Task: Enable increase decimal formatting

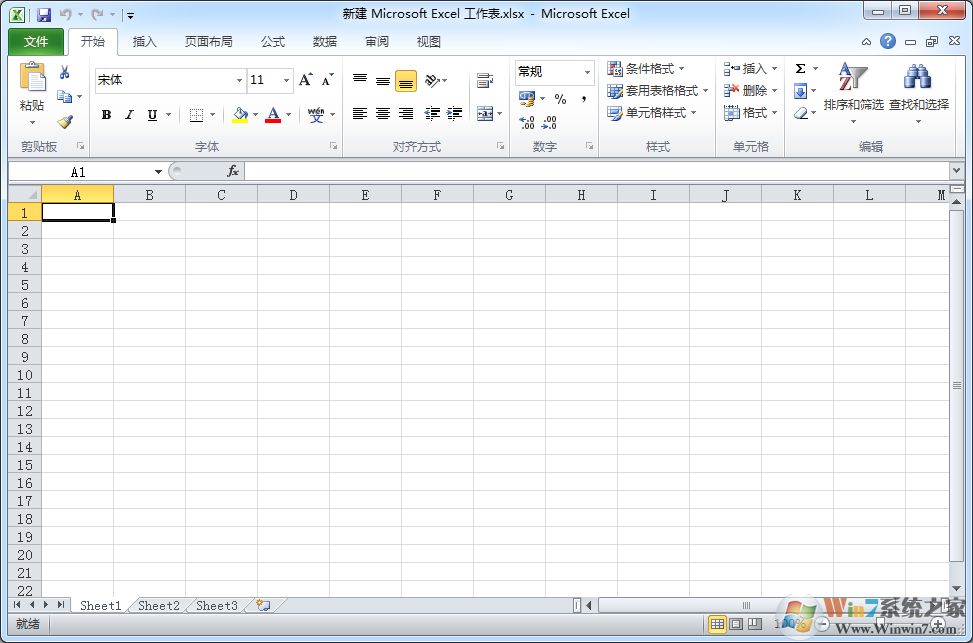Action: point(527,121)
